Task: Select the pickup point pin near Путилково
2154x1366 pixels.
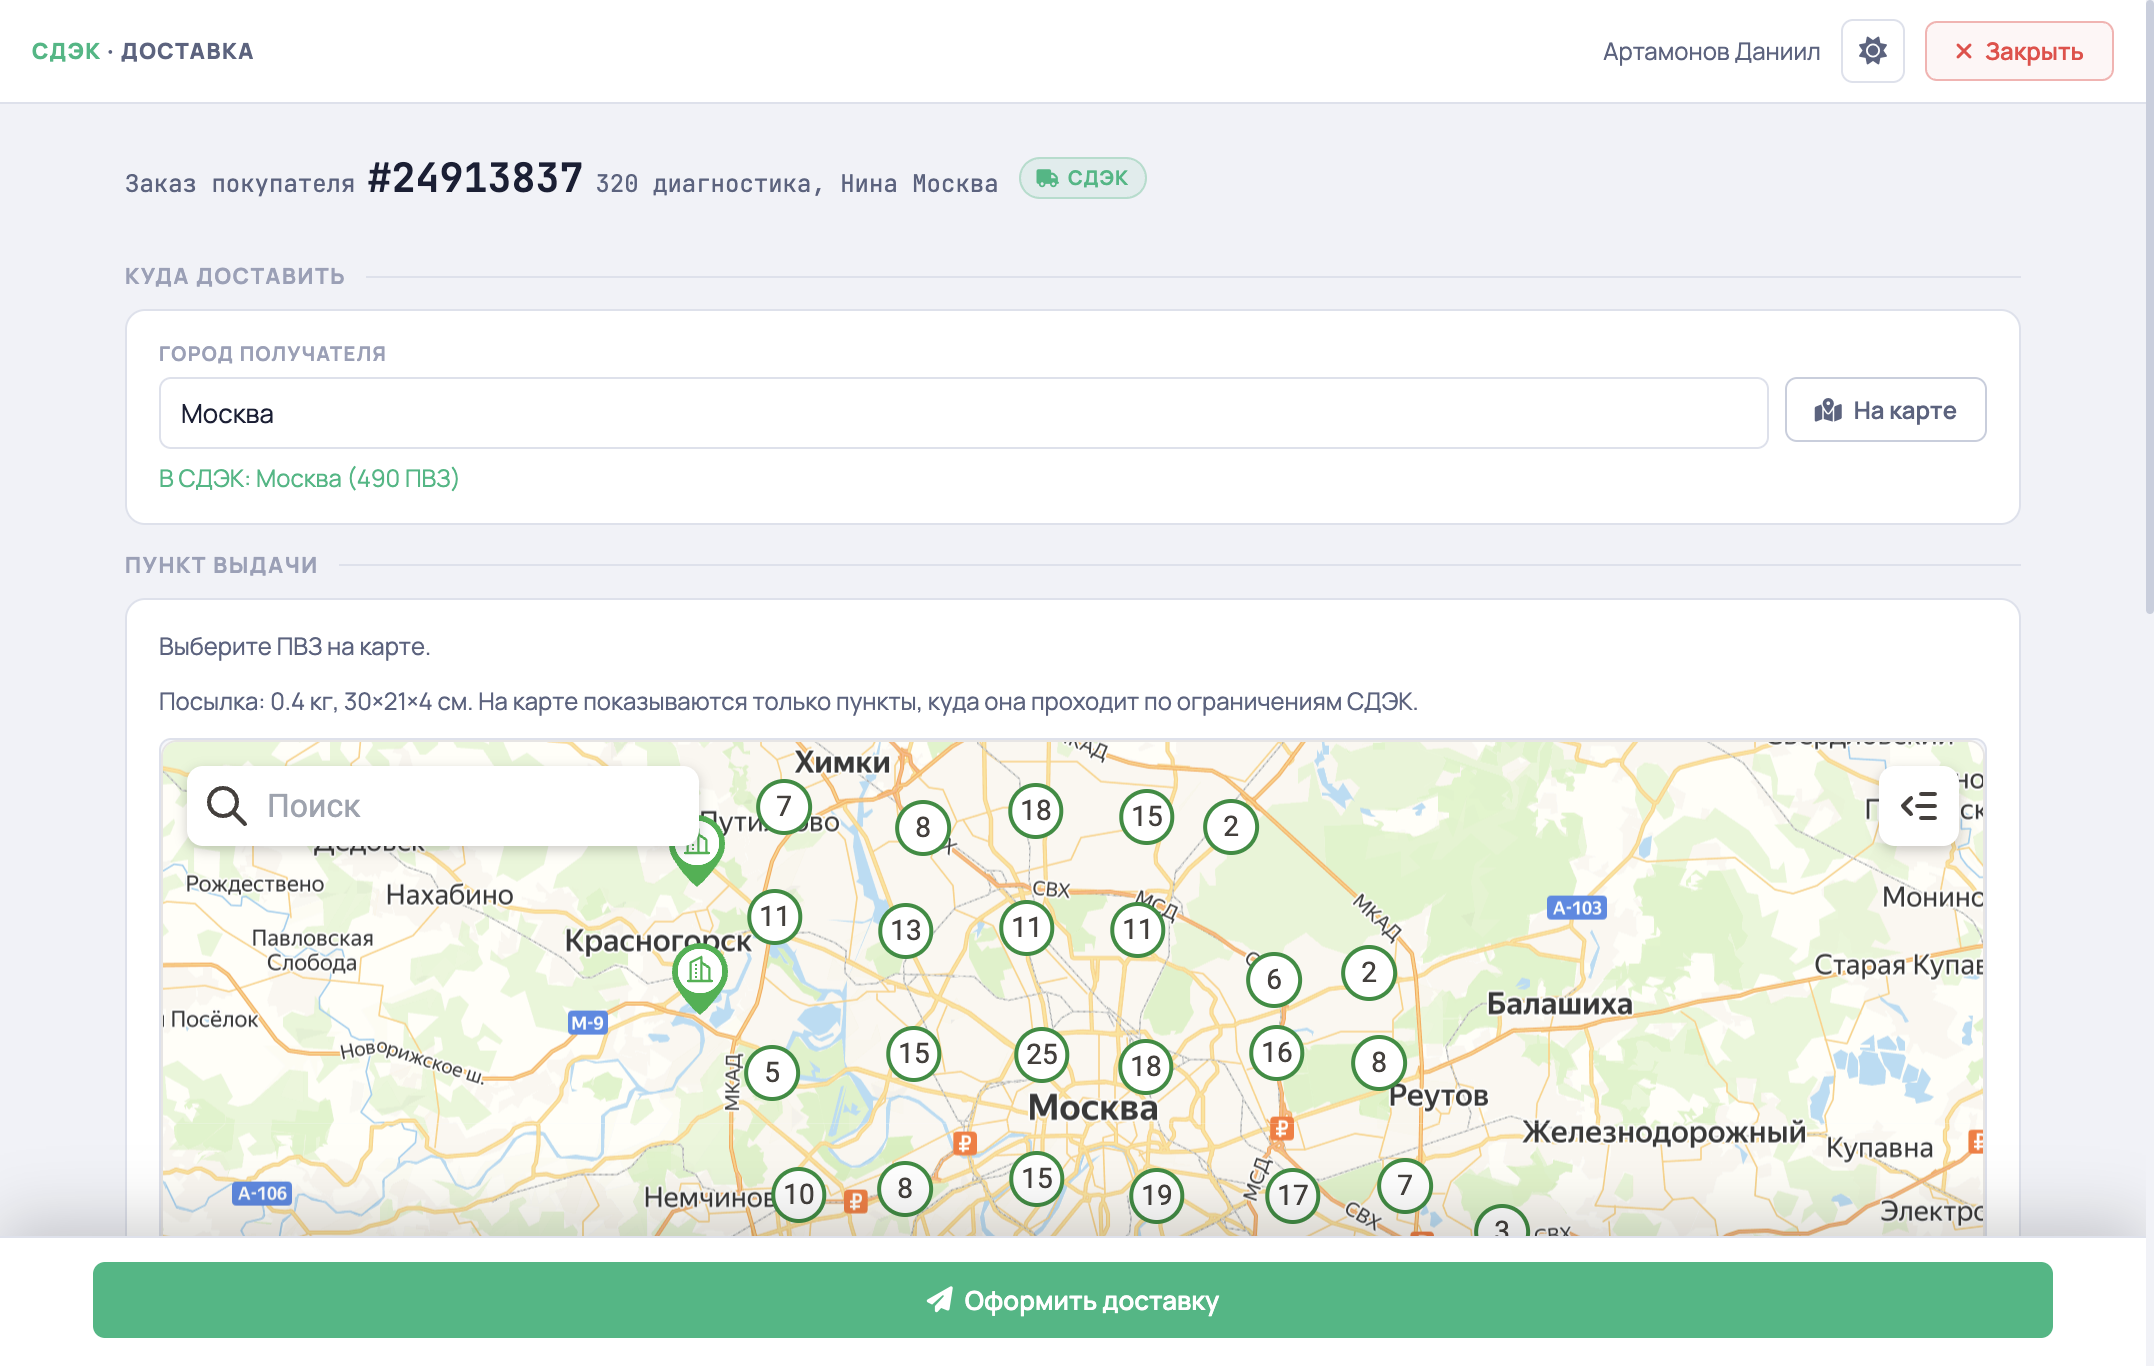Action: tap(697, 850)
